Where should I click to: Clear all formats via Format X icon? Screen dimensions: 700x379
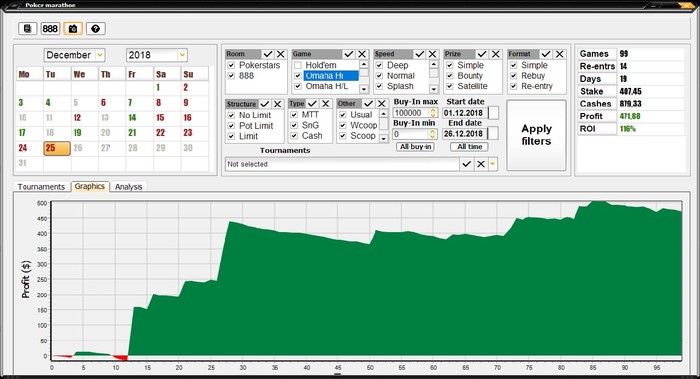tap(559, 54)
